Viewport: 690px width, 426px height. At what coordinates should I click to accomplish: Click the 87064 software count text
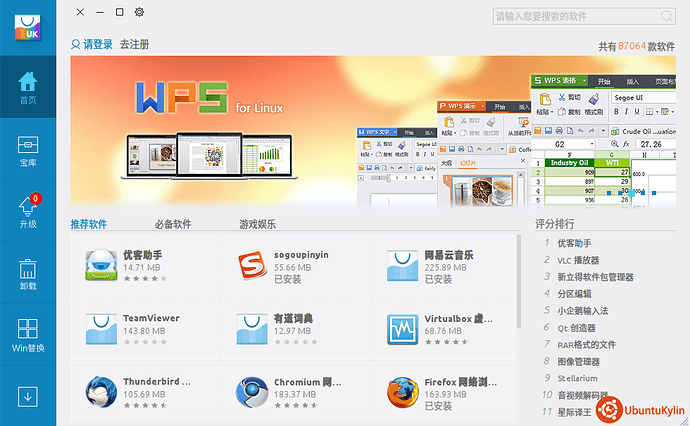tap(631, 46)
